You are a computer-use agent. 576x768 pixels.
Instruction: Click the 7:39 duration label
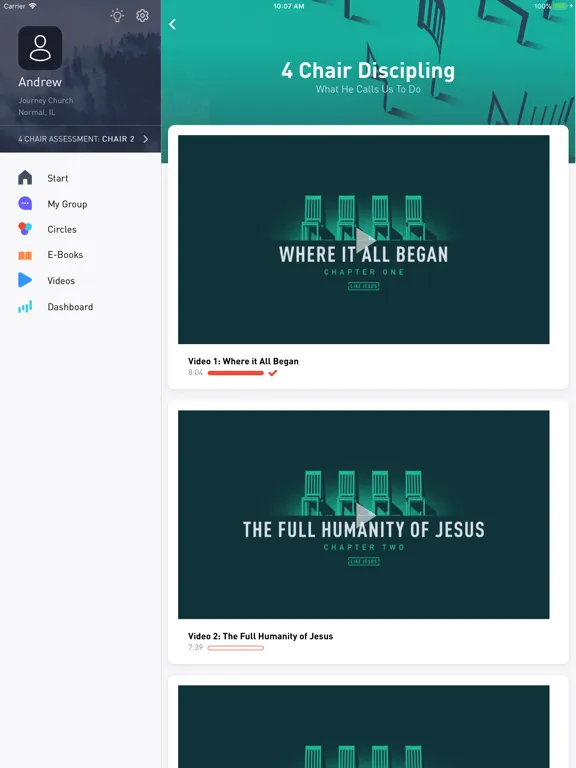[x=195, y=648]
